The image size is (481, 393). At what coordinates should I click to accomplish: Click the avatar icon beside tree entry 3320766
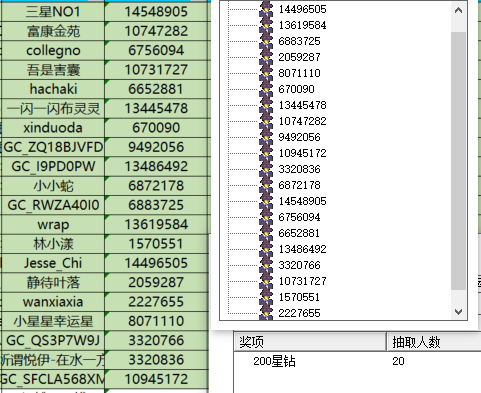tap(266, 265)
